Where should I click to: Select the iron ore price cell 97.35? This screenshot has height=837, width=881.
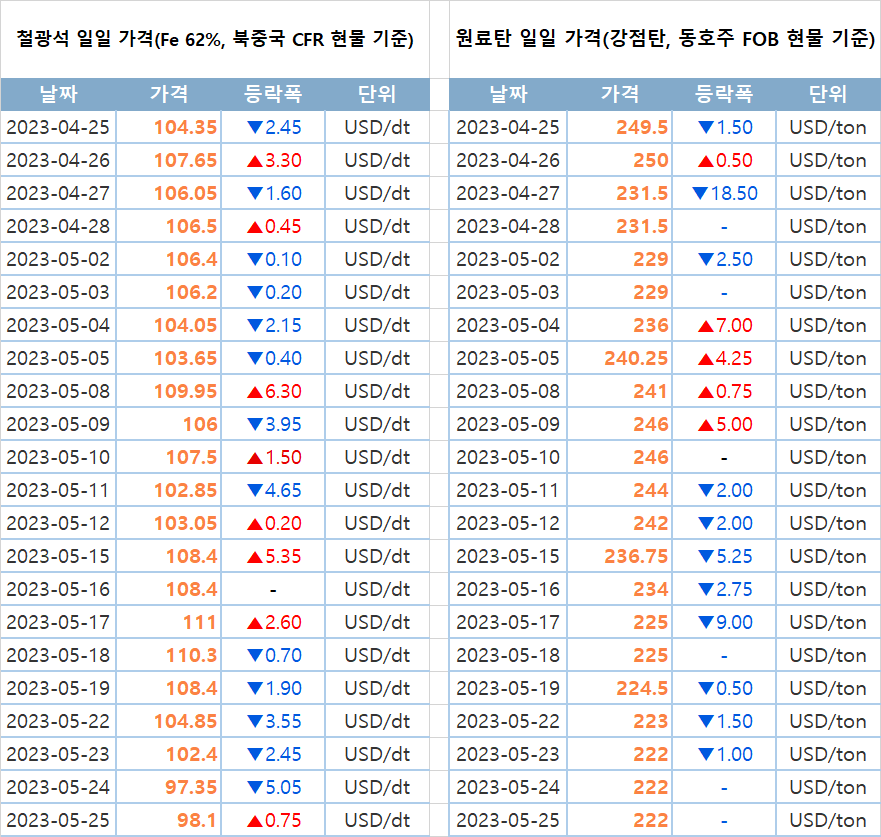191,787
